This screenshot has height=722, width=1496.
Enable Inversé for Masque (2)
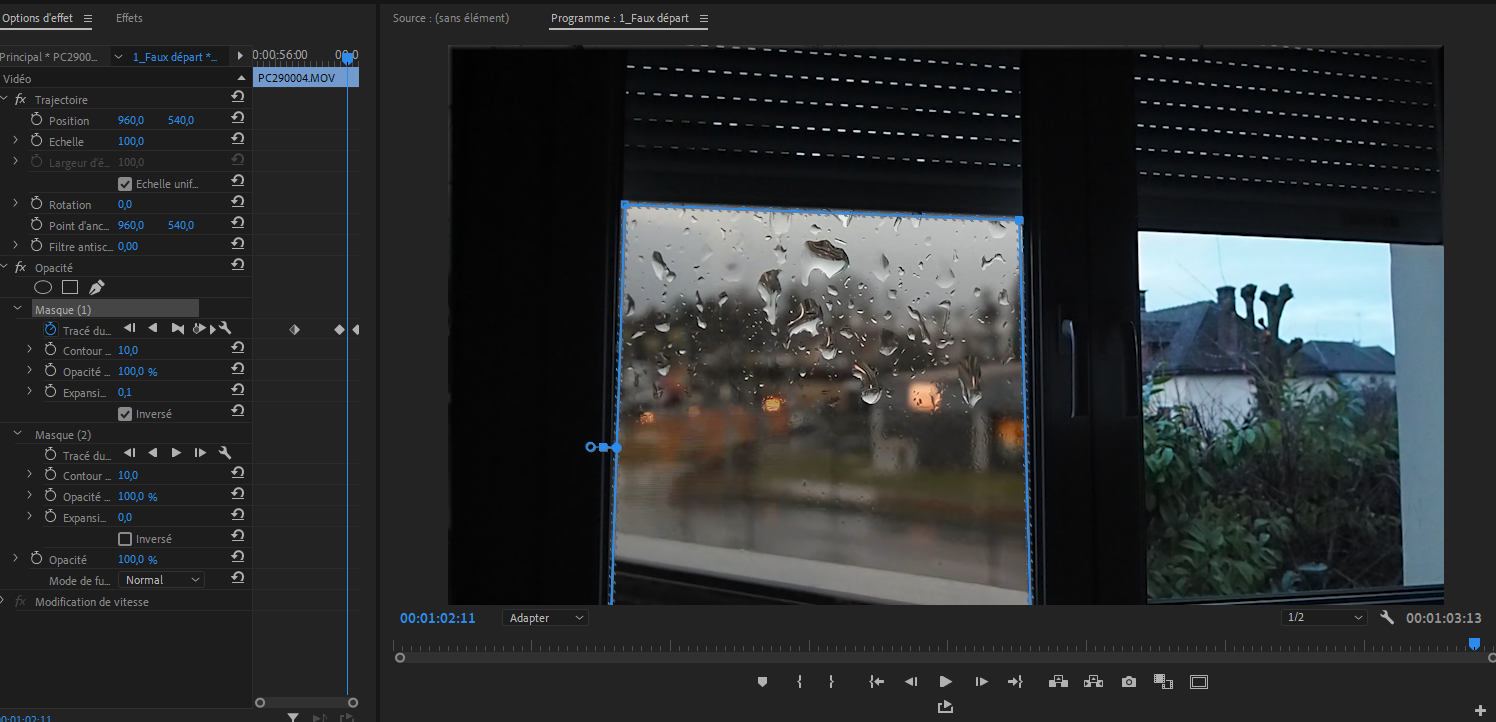click(125, 539)
